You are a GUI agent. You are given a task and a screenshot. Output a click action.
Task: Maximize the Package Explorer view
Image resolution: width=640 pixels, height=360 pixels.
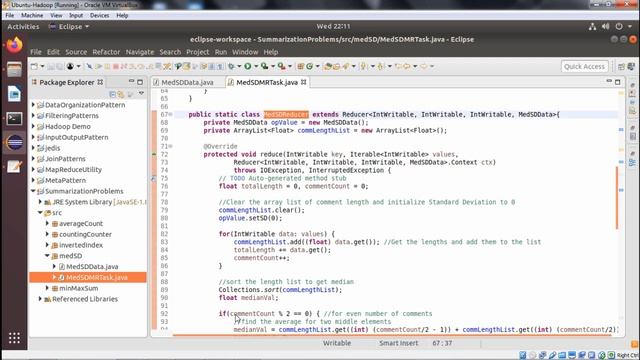pos(140,82)
